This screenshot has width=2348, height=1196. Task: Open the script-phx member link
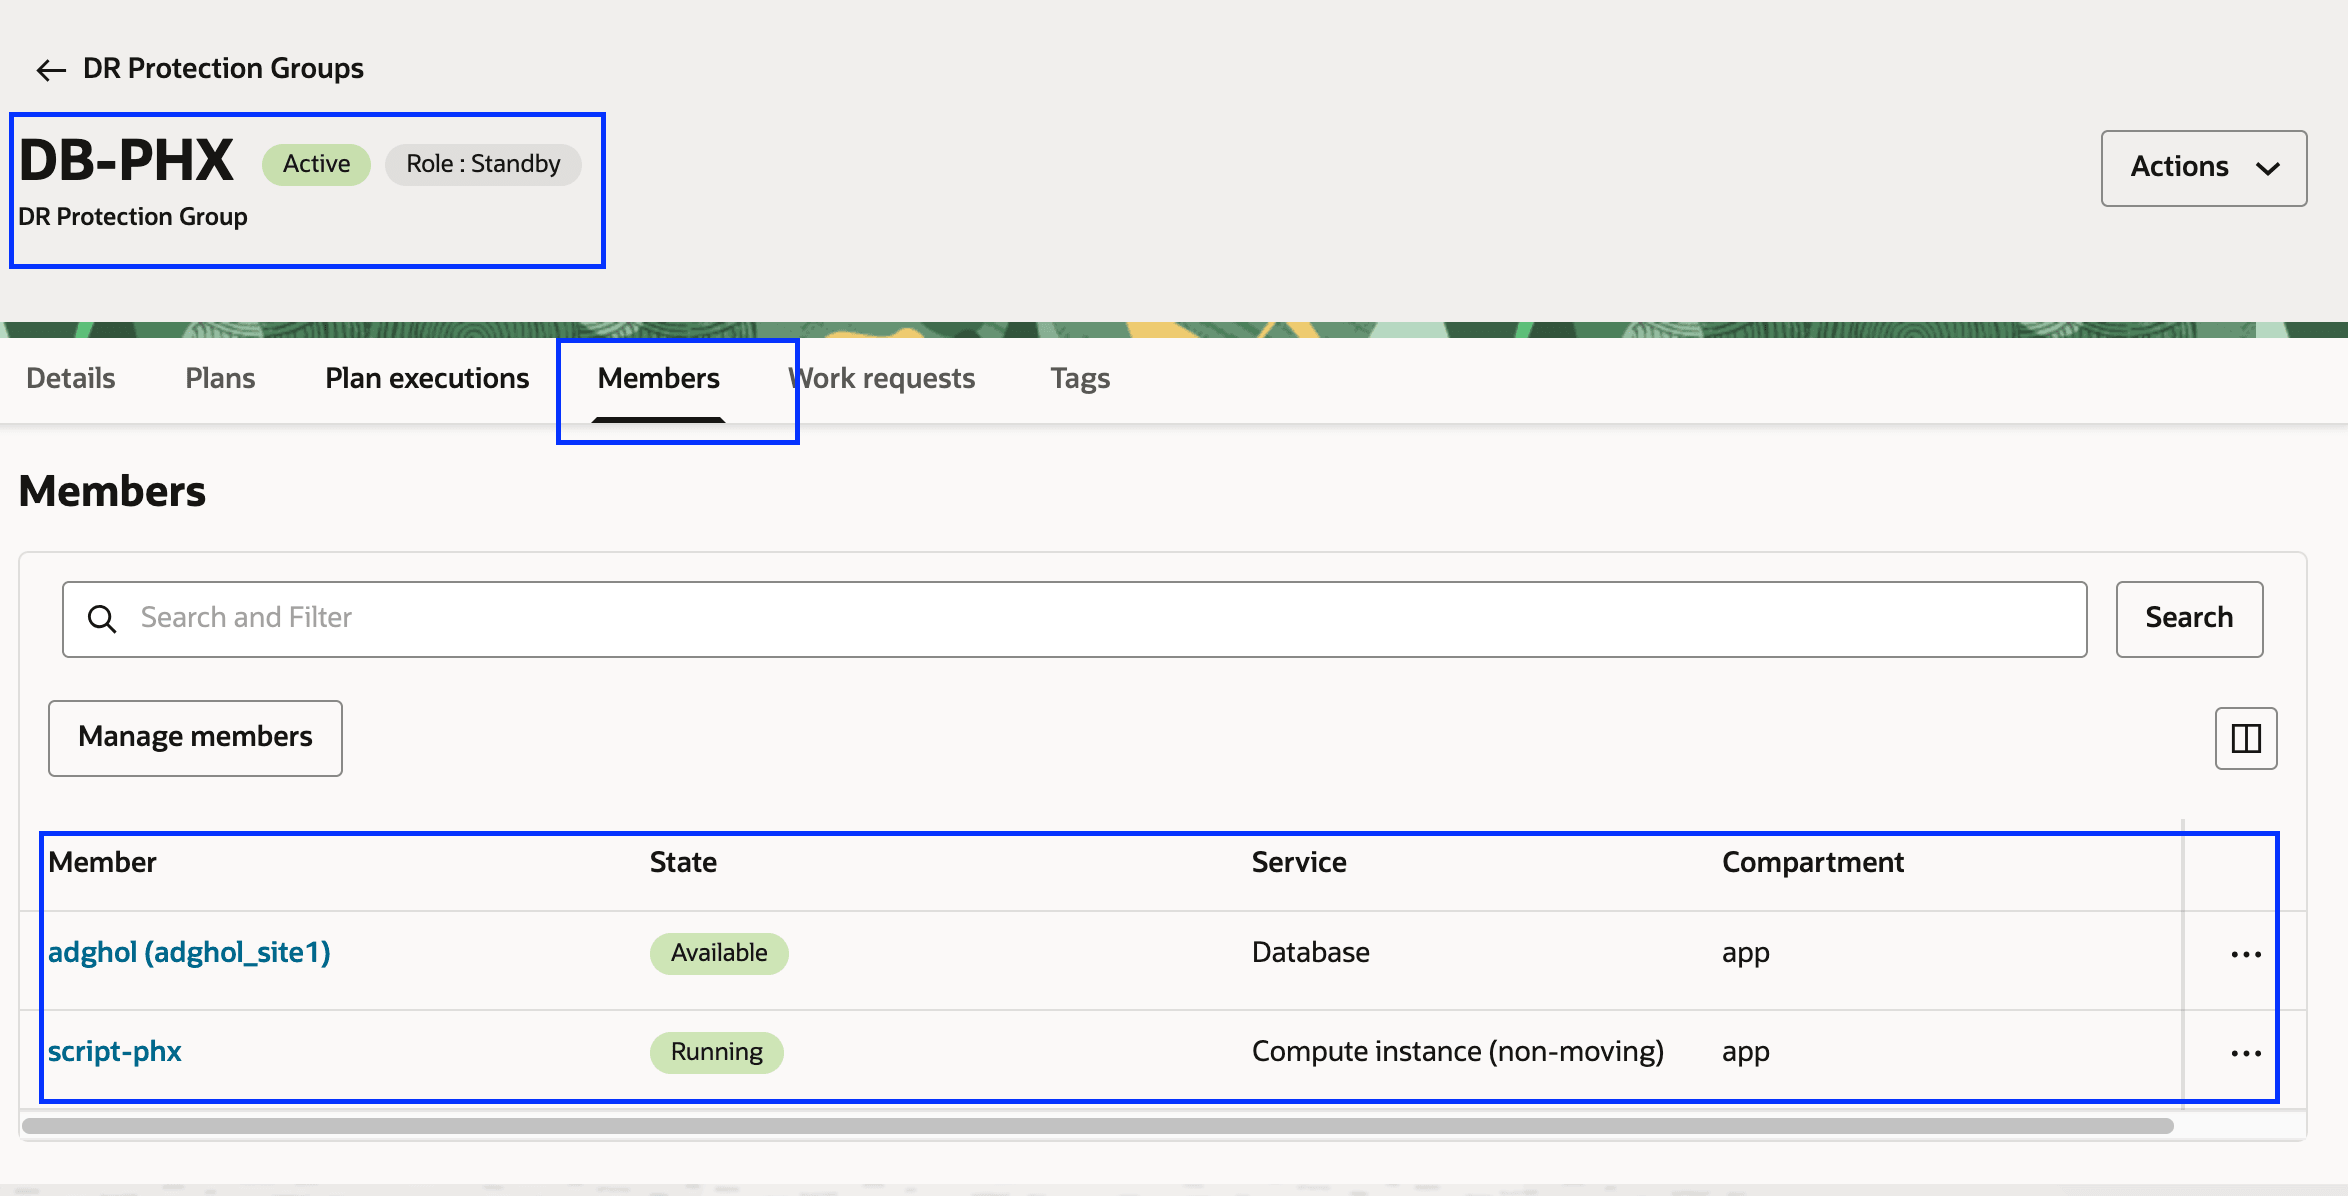pyautogui.click(x=115, y=1052)
